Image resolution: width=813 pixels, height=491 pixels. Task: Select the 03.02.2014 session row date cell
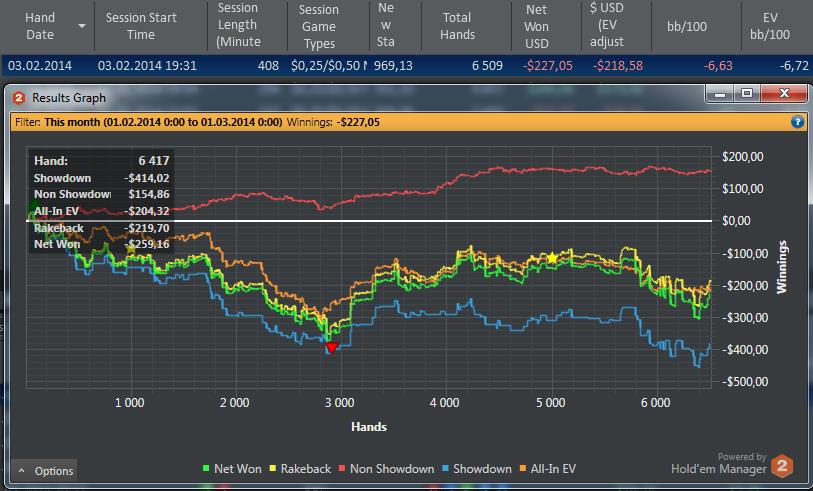pos(40,66)
